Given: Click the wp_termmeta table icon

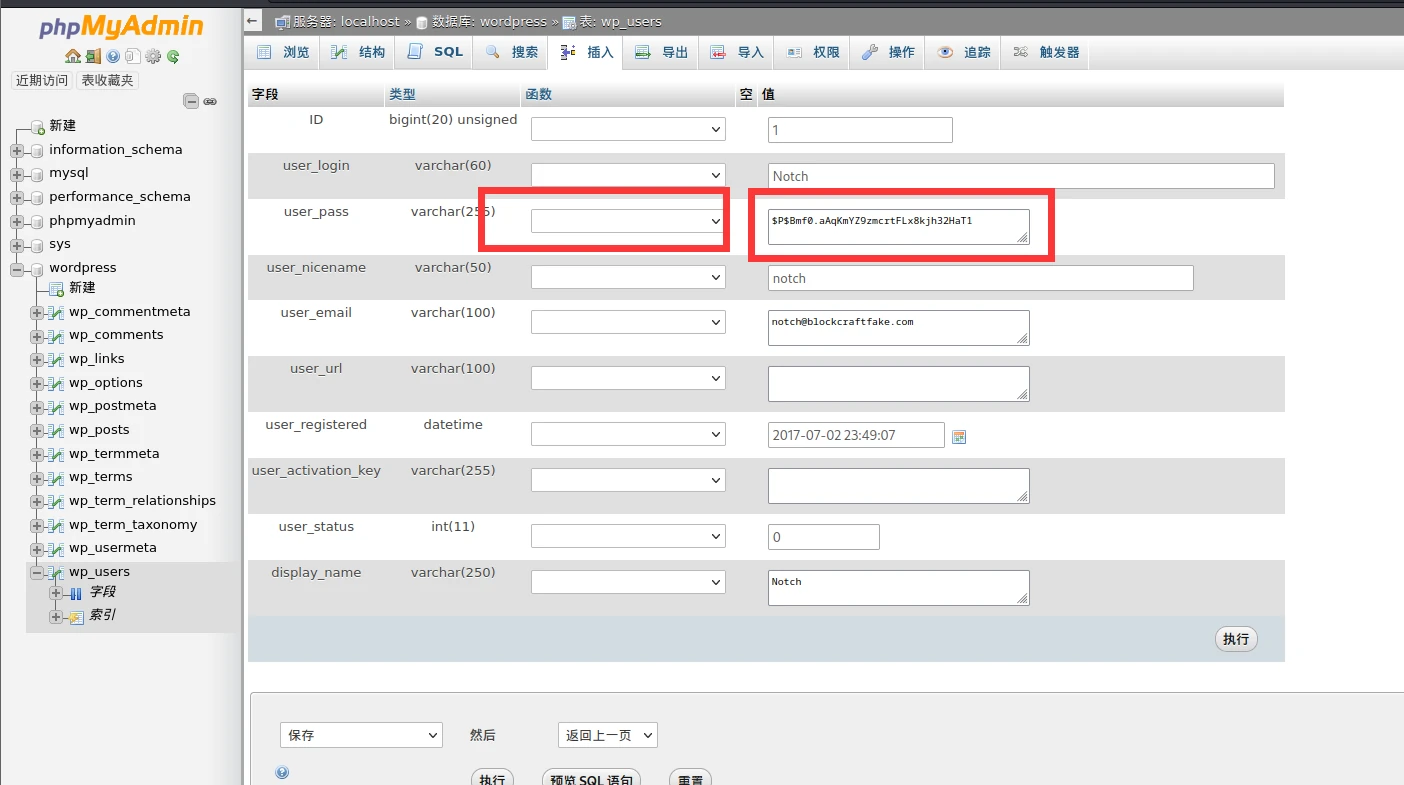Looking at the screenshot, I should [56, 454].
